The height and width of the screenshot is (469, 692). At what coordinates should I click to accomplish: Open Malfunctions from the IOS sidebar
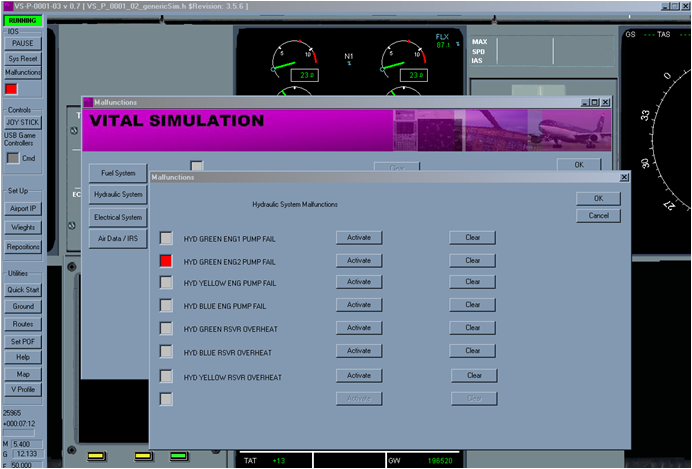[23, 72]
